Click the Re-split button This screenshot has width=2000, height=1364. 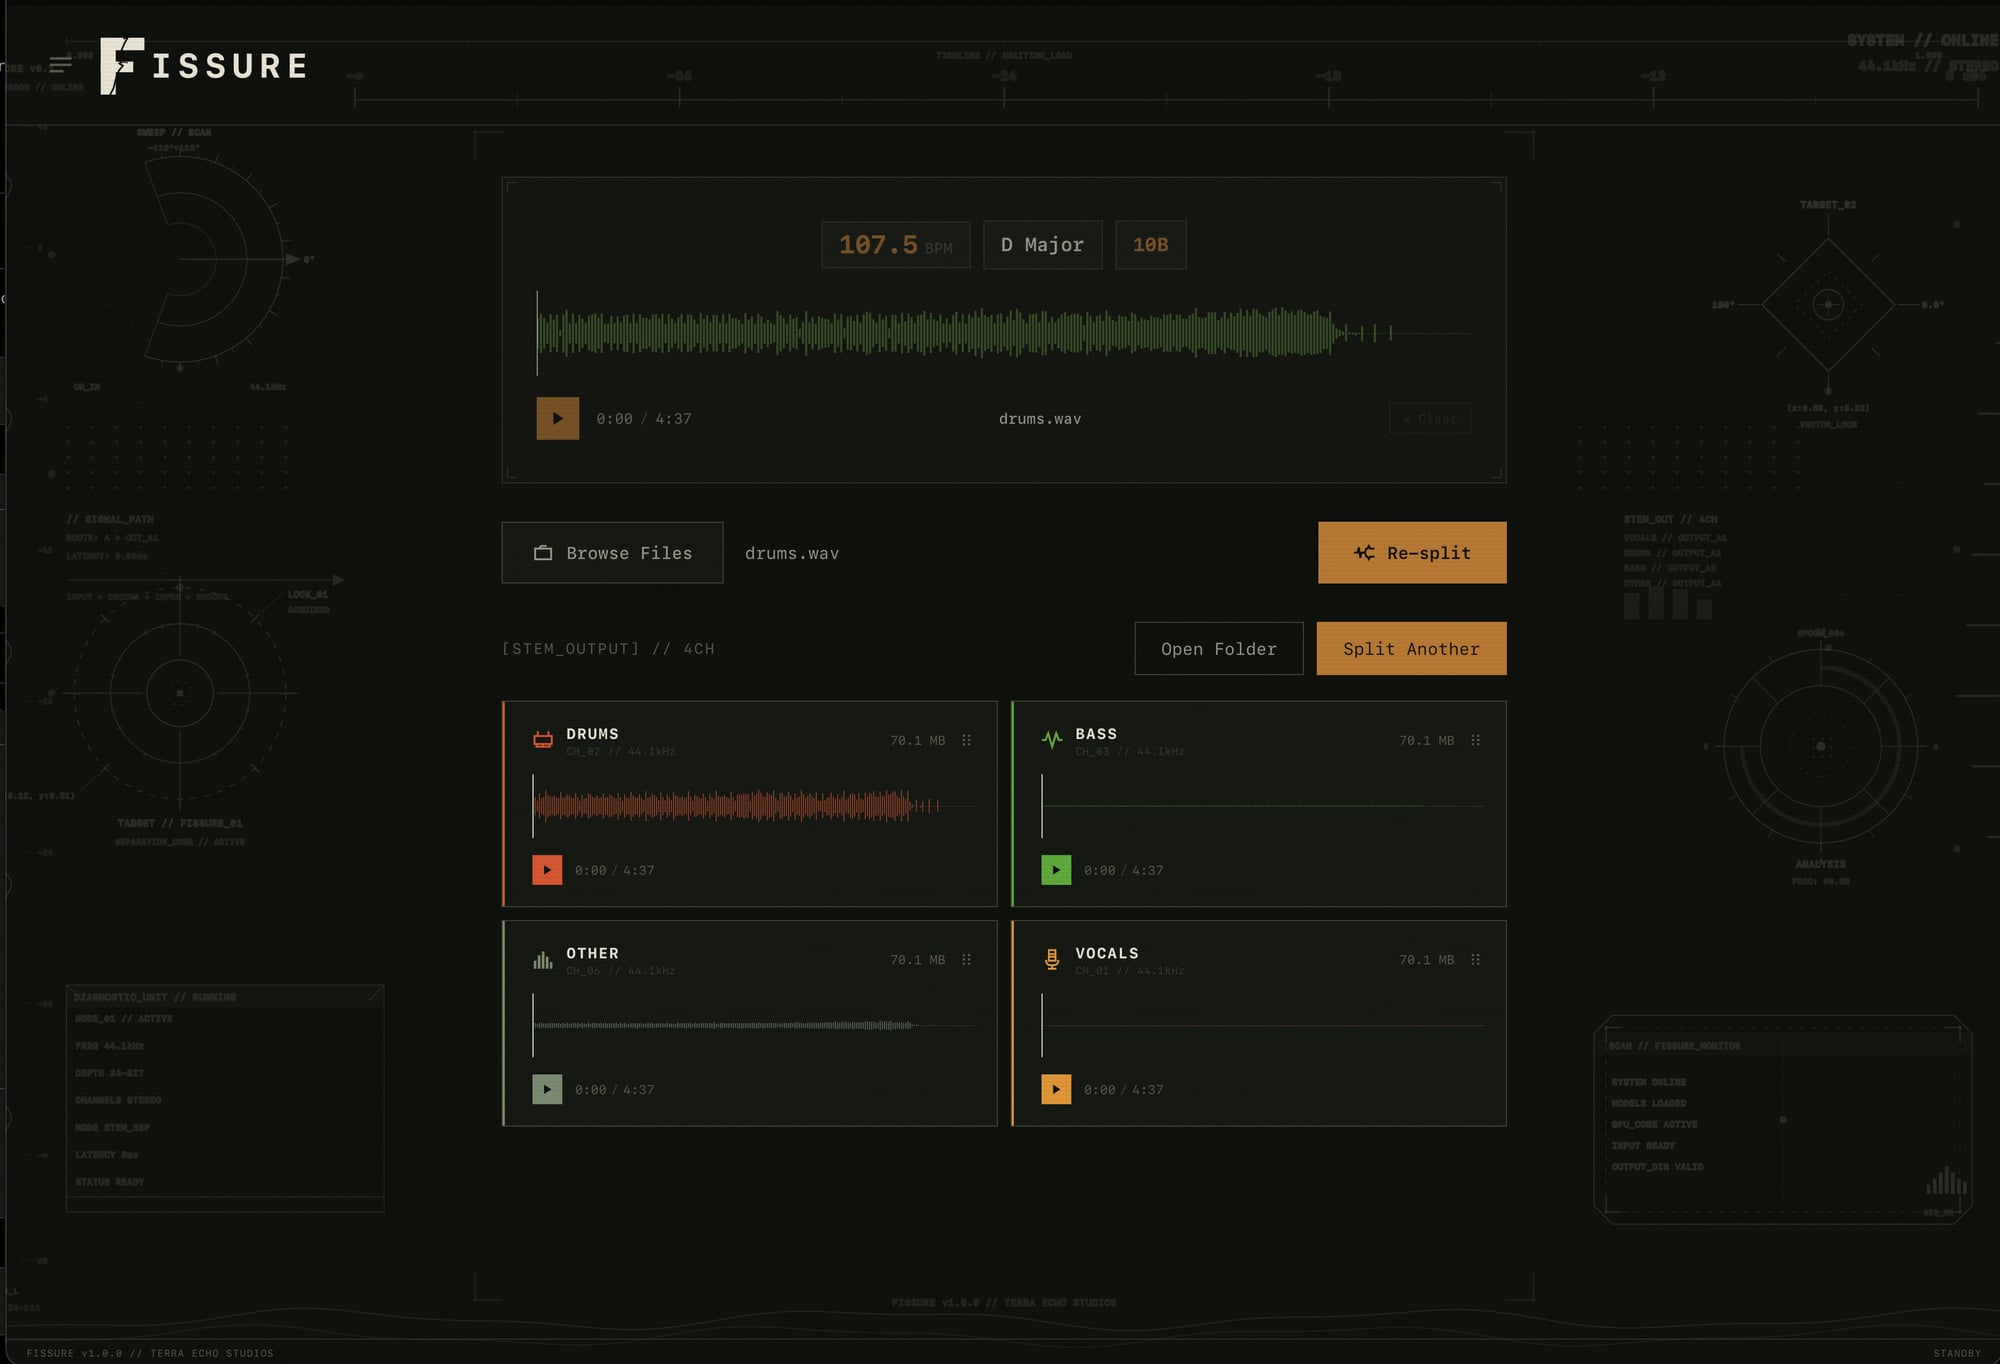pos(1412,552)
